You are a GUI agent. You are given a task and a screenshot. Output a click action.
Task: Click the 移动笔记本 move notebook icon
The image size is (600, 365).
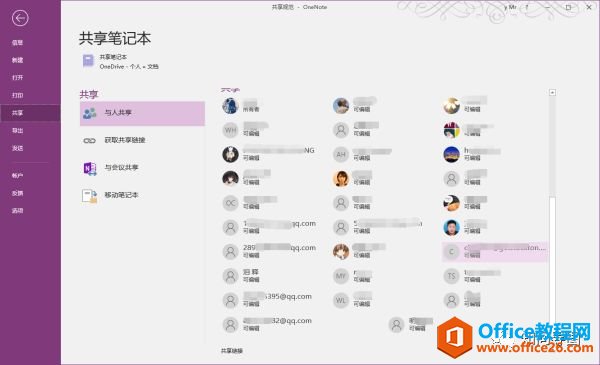point(90,196)
